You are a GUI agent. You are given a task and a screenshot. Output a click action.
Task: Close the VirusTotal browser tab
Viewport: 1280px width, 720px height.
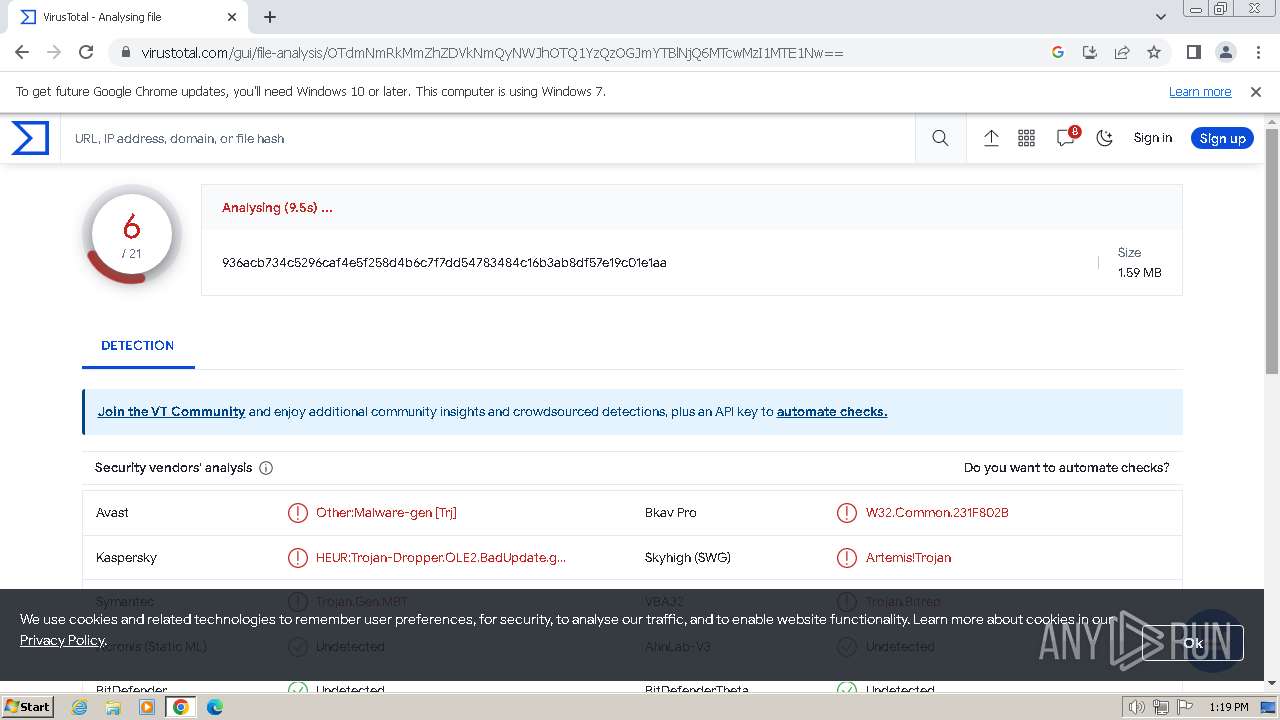pyautogui.click(x=232, y=17)
